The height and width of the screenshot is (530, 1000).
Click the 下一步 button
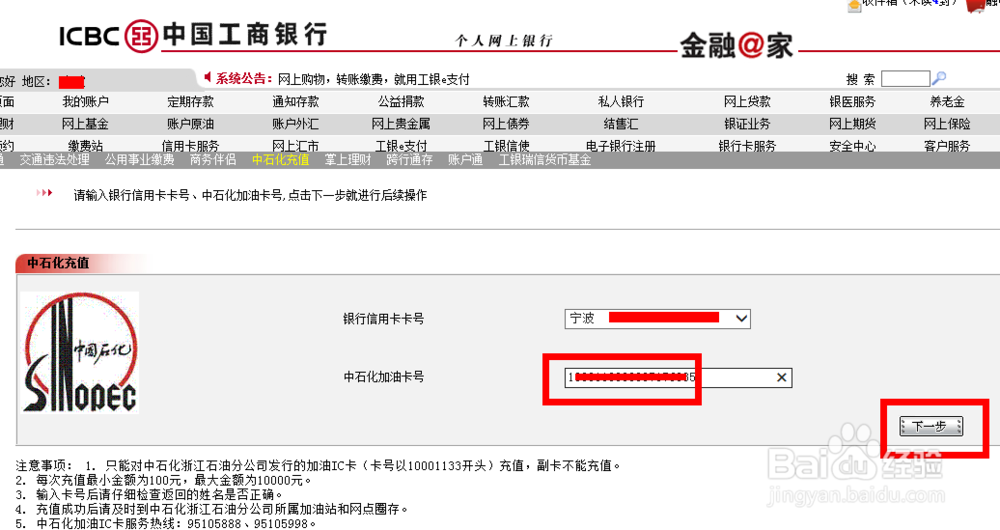[931, 426]
